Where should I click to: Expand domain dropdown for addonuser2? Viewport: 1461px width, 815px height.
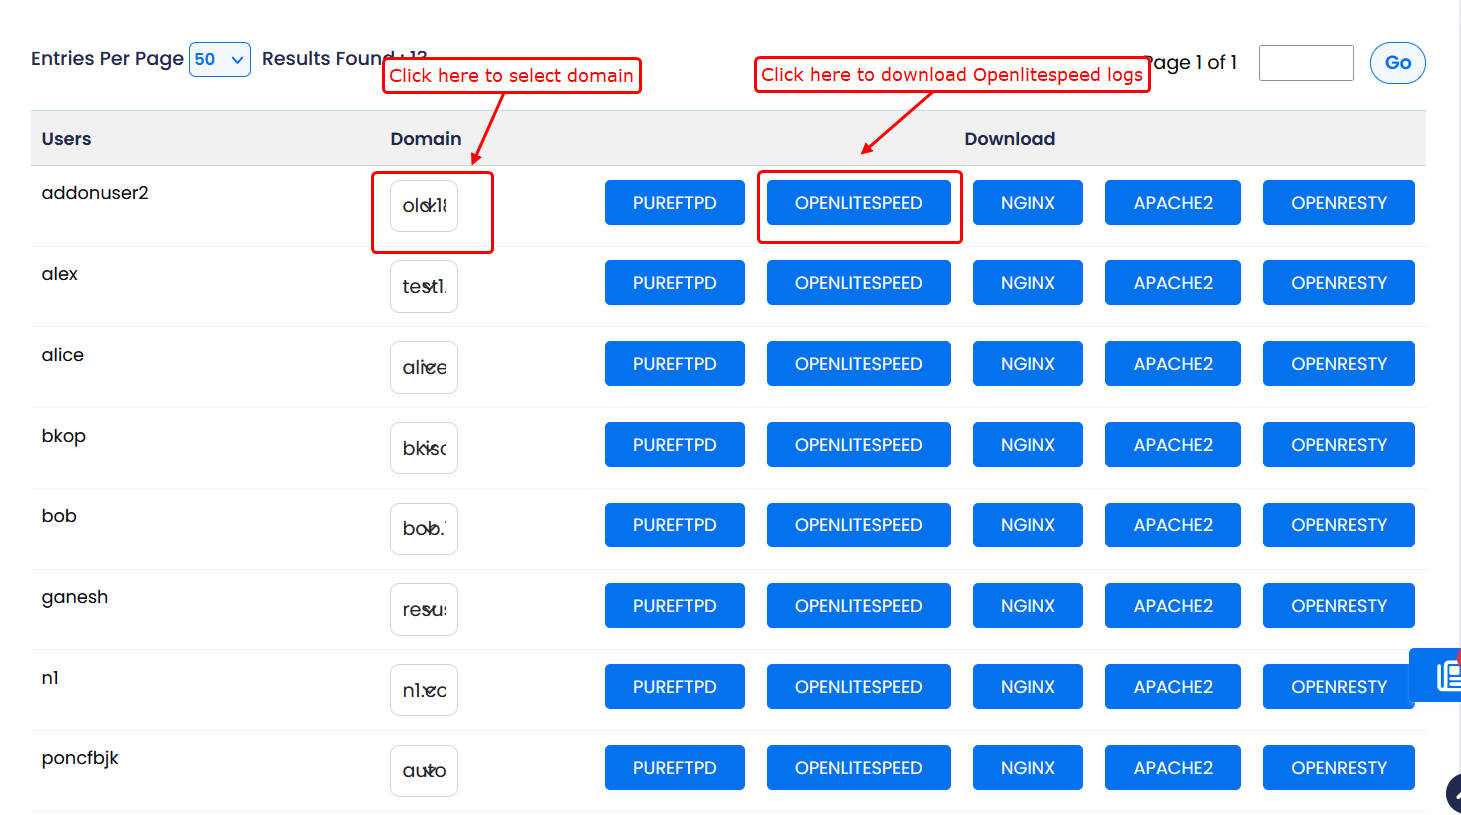click(x=424, y=206)
